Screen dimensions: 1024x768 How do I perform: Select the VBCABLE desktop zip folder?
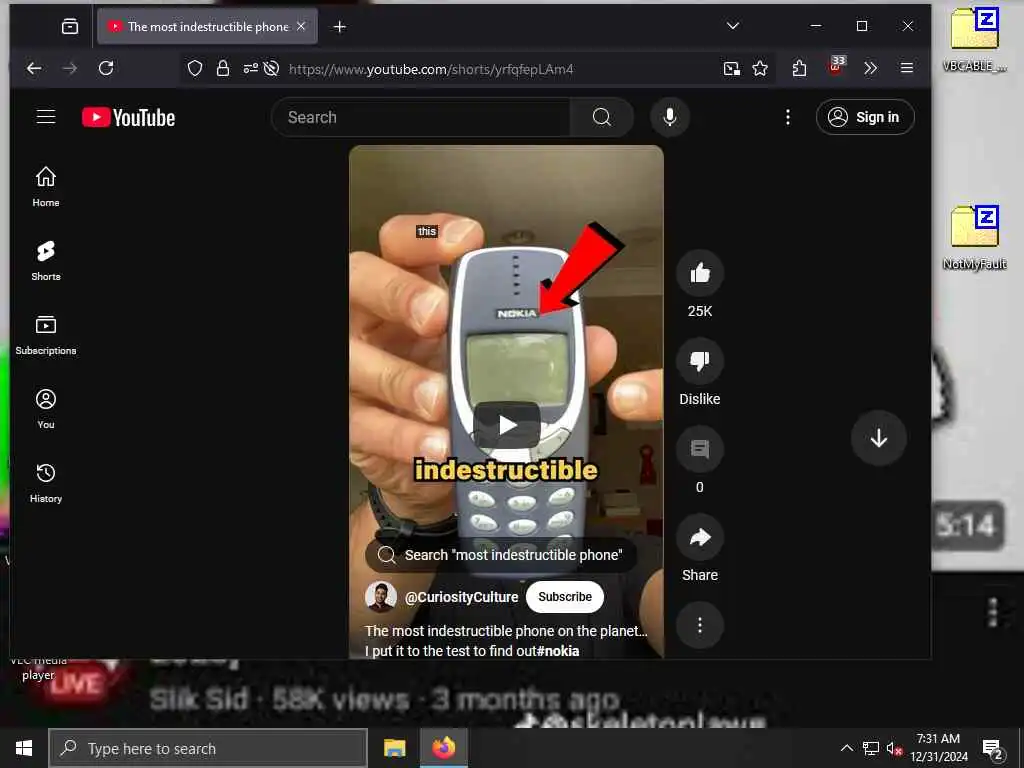(974, 39)
